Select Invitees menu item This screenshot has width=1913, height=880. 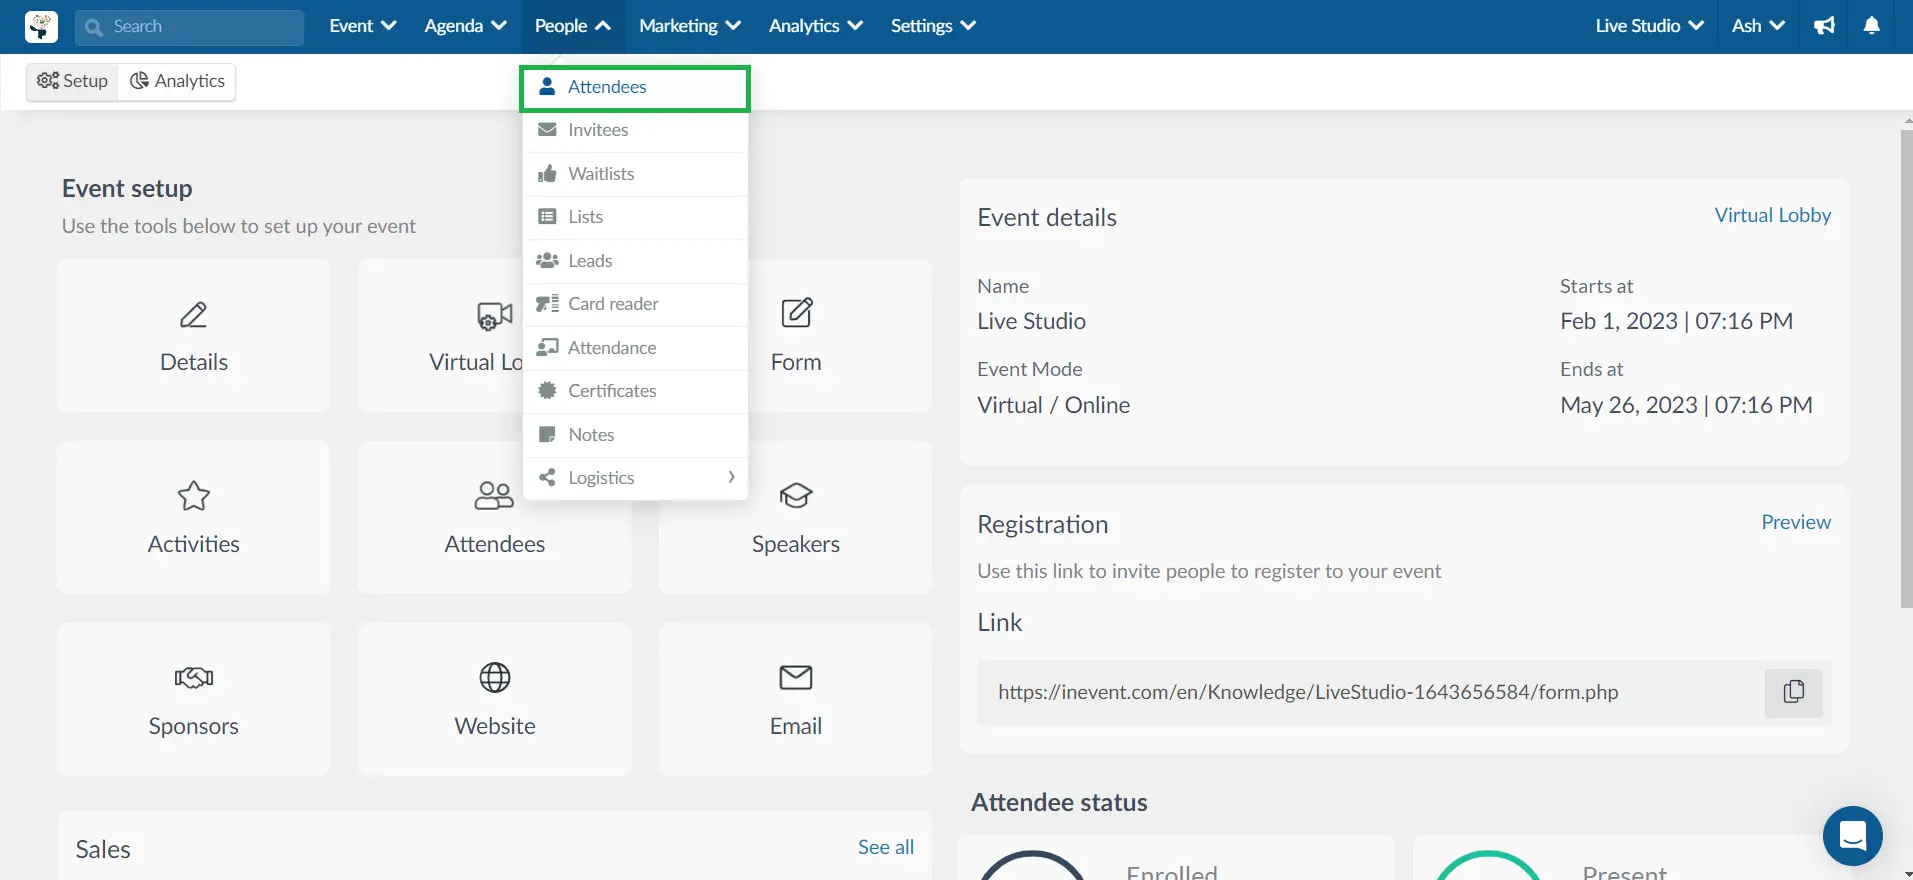pyautogui.click(x=635, y=130)
